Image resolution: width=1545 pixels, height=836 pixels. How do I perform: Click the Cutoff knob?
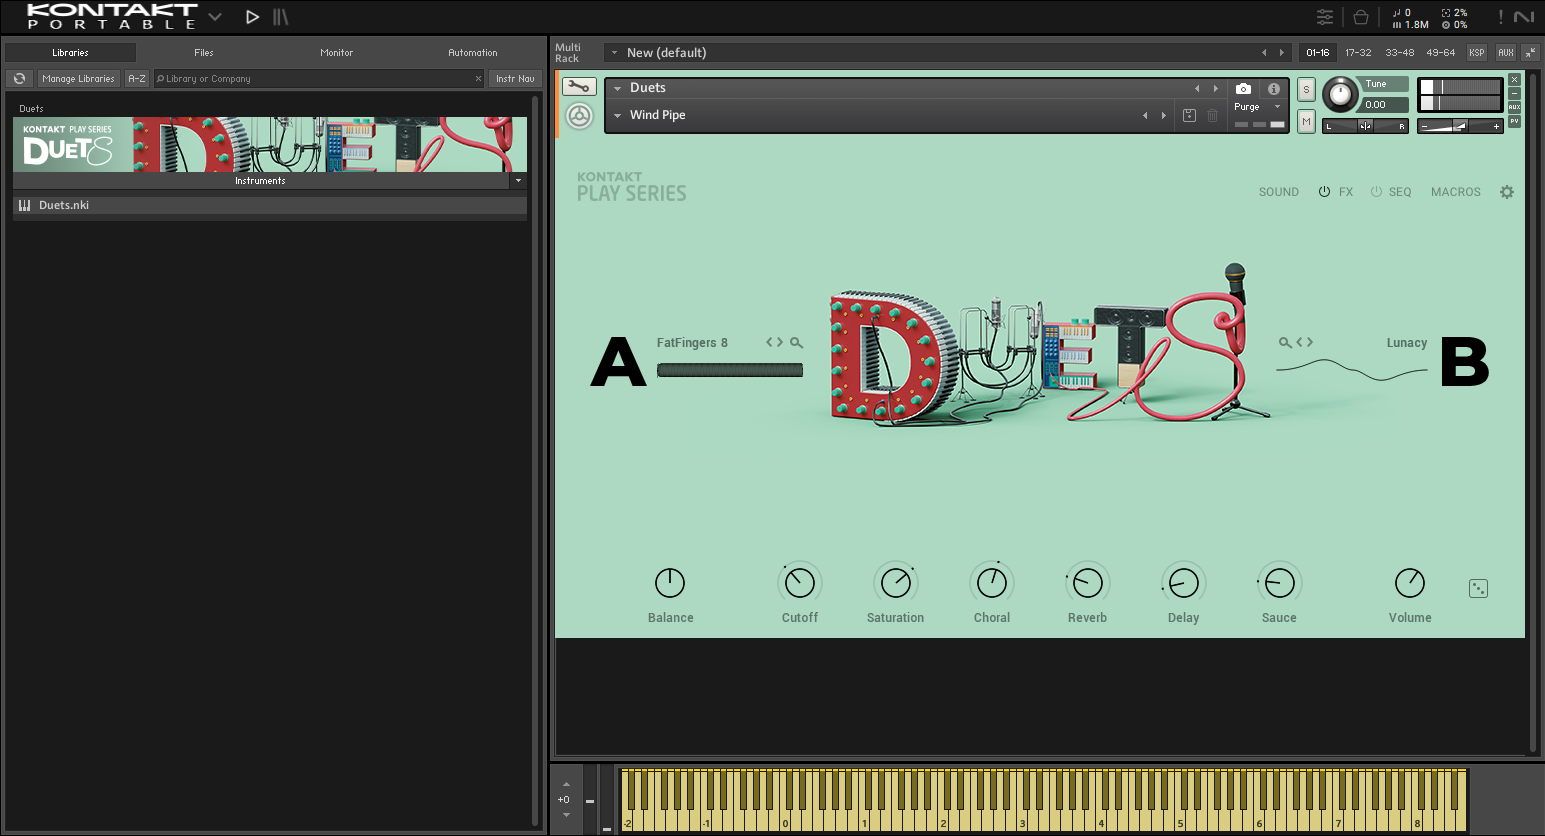pos(799,583)
